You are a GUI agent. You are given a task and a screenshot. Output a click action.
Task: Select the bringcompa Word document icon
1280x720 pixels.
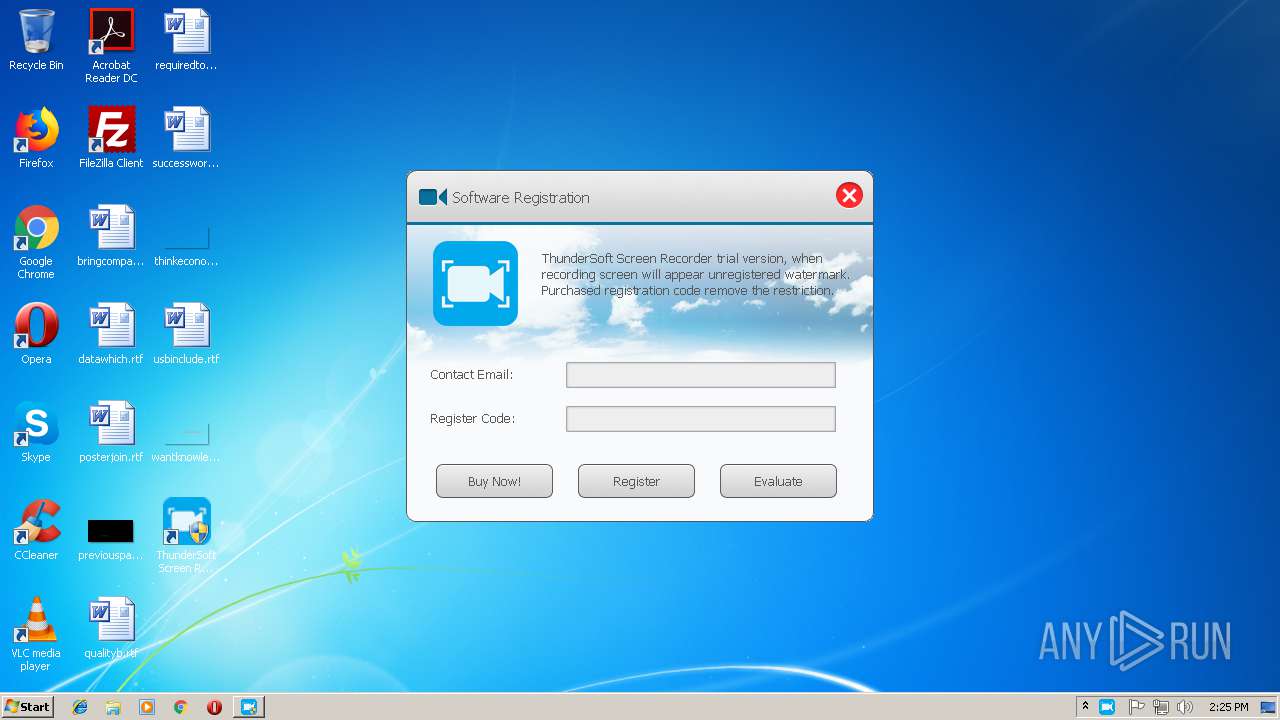111,236
